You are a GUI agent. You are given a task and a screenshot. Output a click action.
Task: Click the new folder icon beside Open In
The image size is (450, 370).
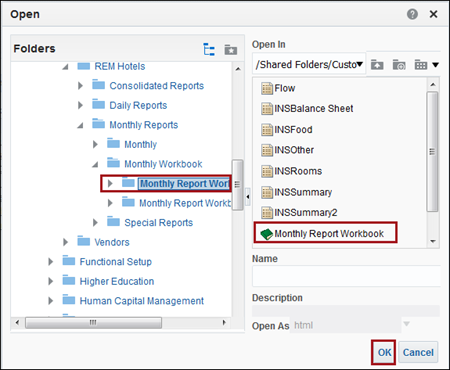click(x=399, y=64)
